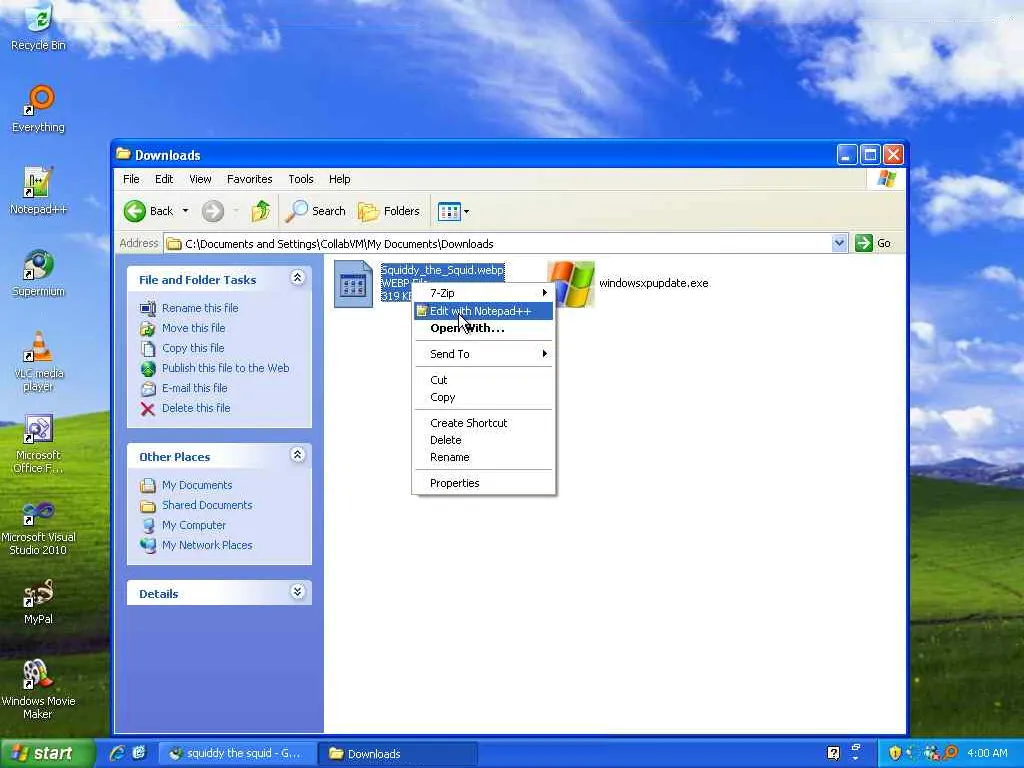Image resolution: width=1024 pixels, height=768 pixels.
Task: Go to My Documents in Other Places
Action: click(x=197, y=485)
